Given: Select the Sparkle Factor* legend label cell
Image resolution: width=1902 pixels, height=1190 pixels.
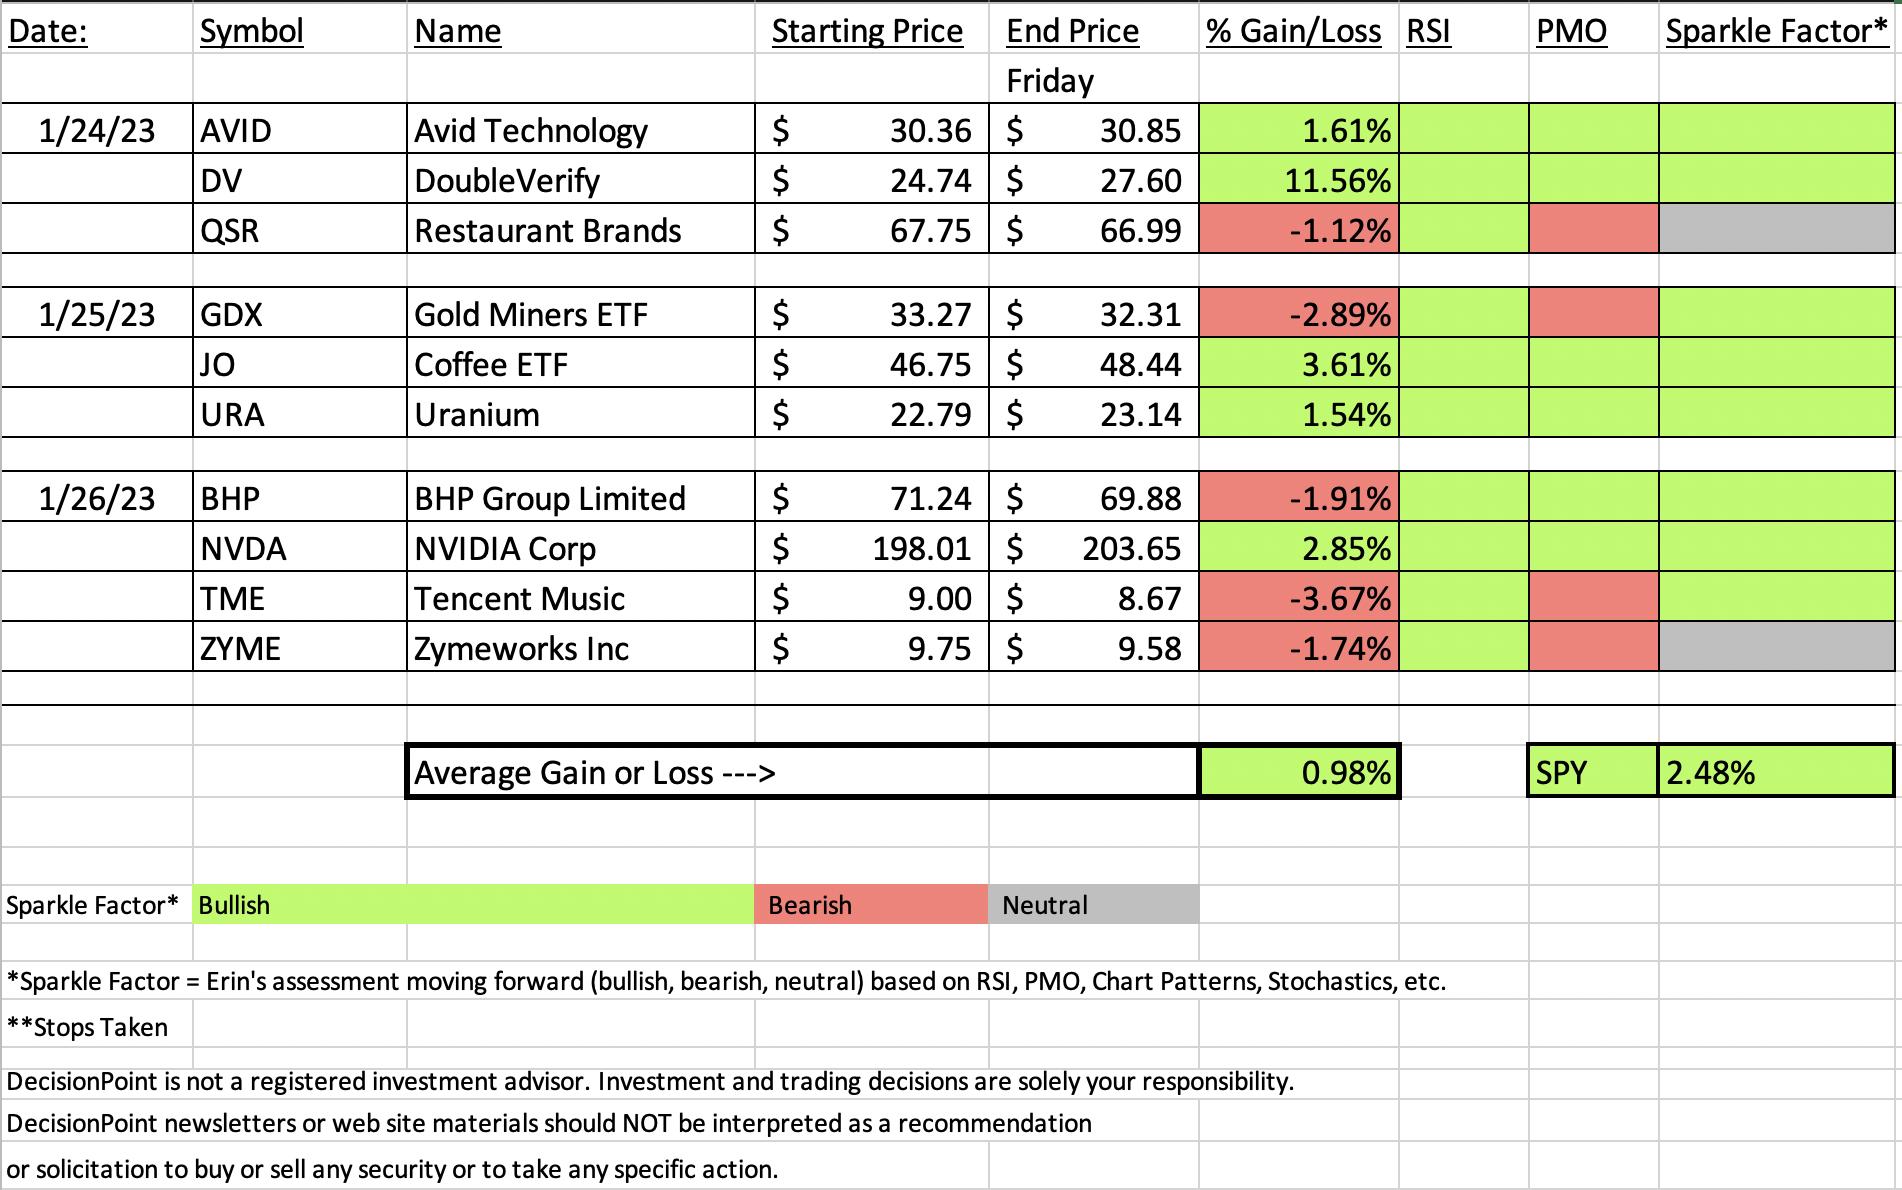Looking at the screenshot, I should [x=97, y=904].
